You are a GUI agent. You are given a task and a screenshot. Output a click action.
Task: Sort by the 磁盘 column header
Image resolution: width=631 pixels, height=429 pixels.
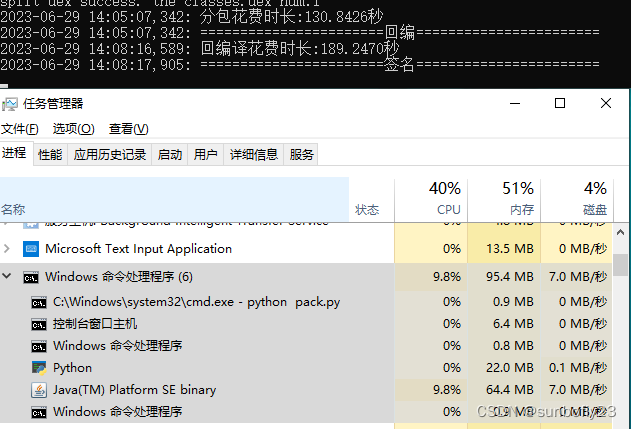tap(577, 200)
